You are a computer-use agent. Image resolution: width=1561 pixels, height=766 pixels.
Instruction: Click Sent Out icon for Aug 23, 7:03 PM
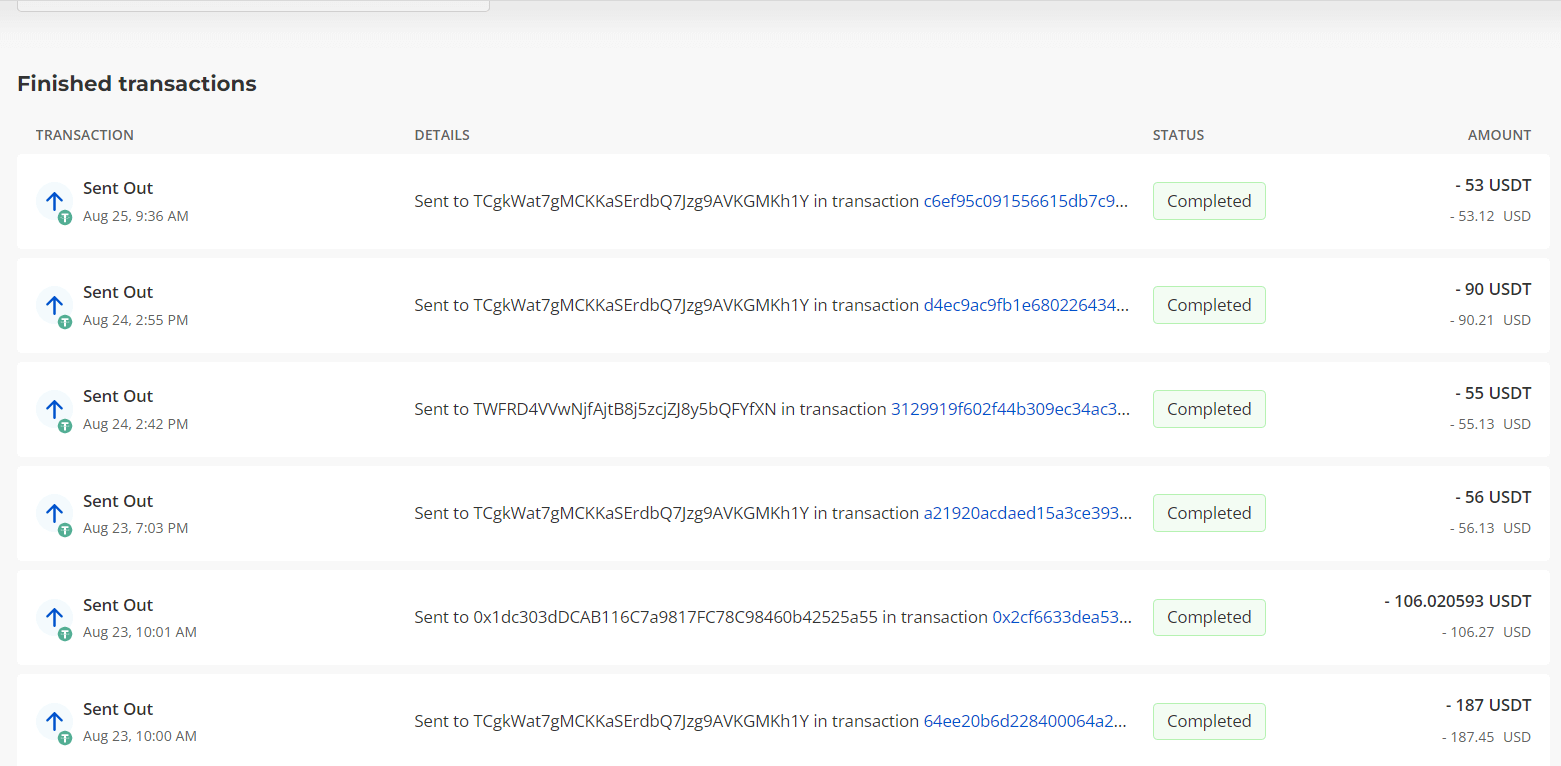54,513
